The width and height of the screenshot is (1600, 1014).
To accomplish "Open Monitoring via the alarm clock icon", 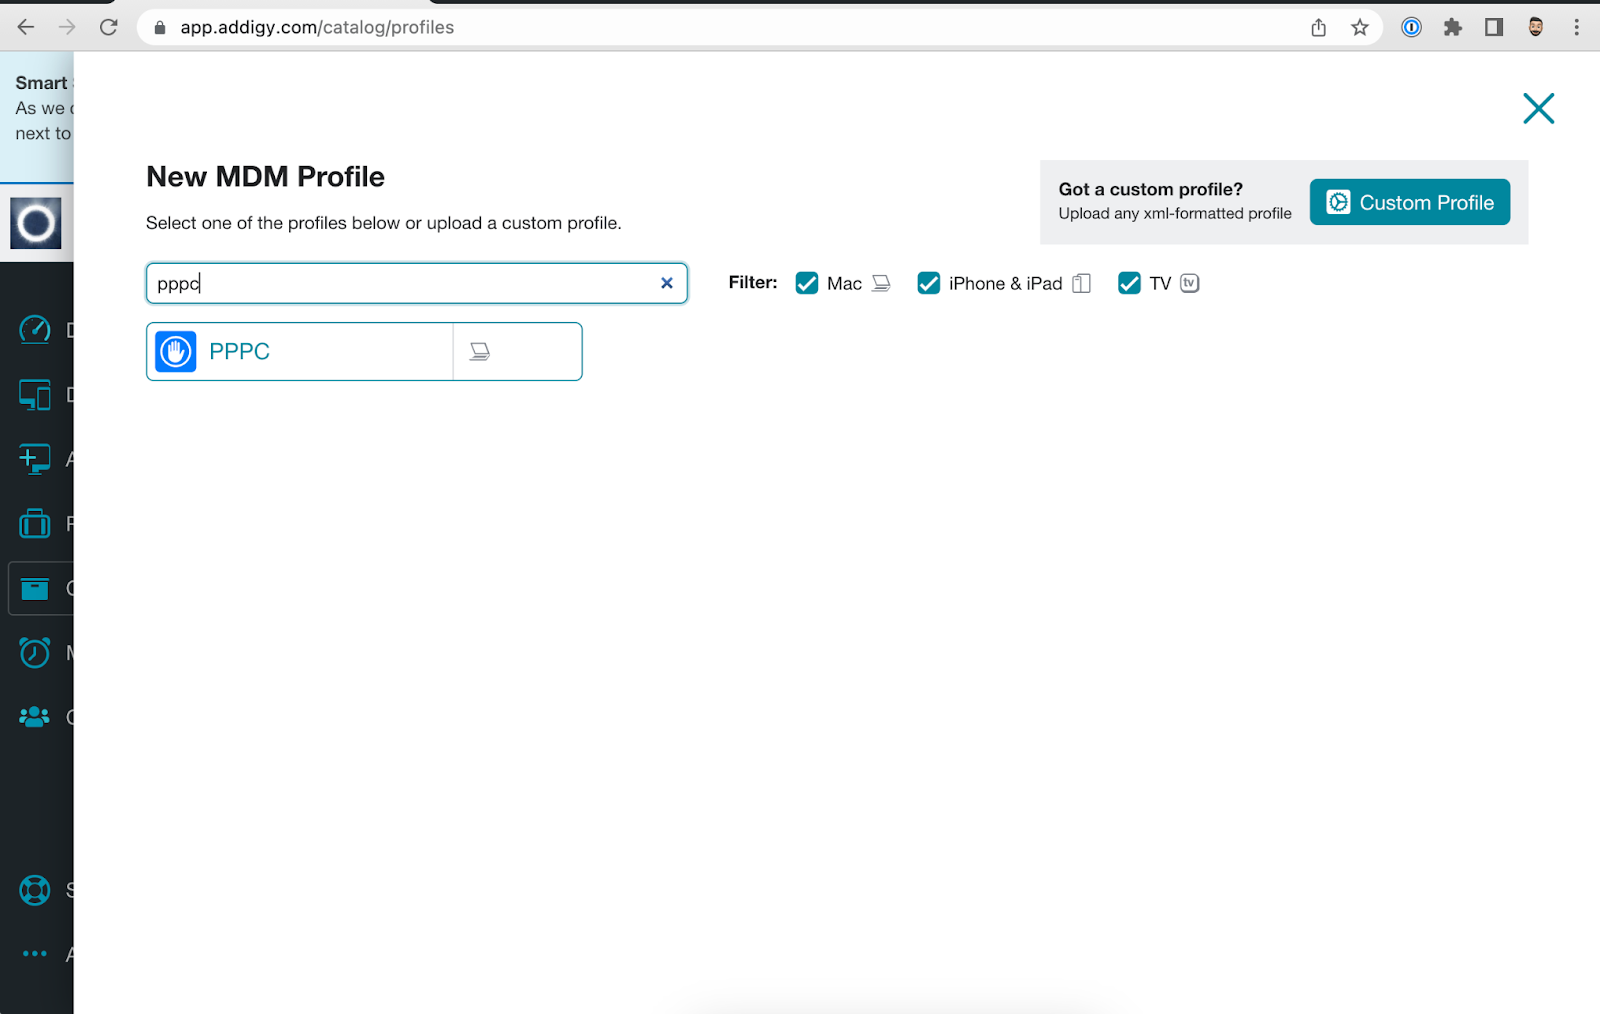I will coord(34,652).
